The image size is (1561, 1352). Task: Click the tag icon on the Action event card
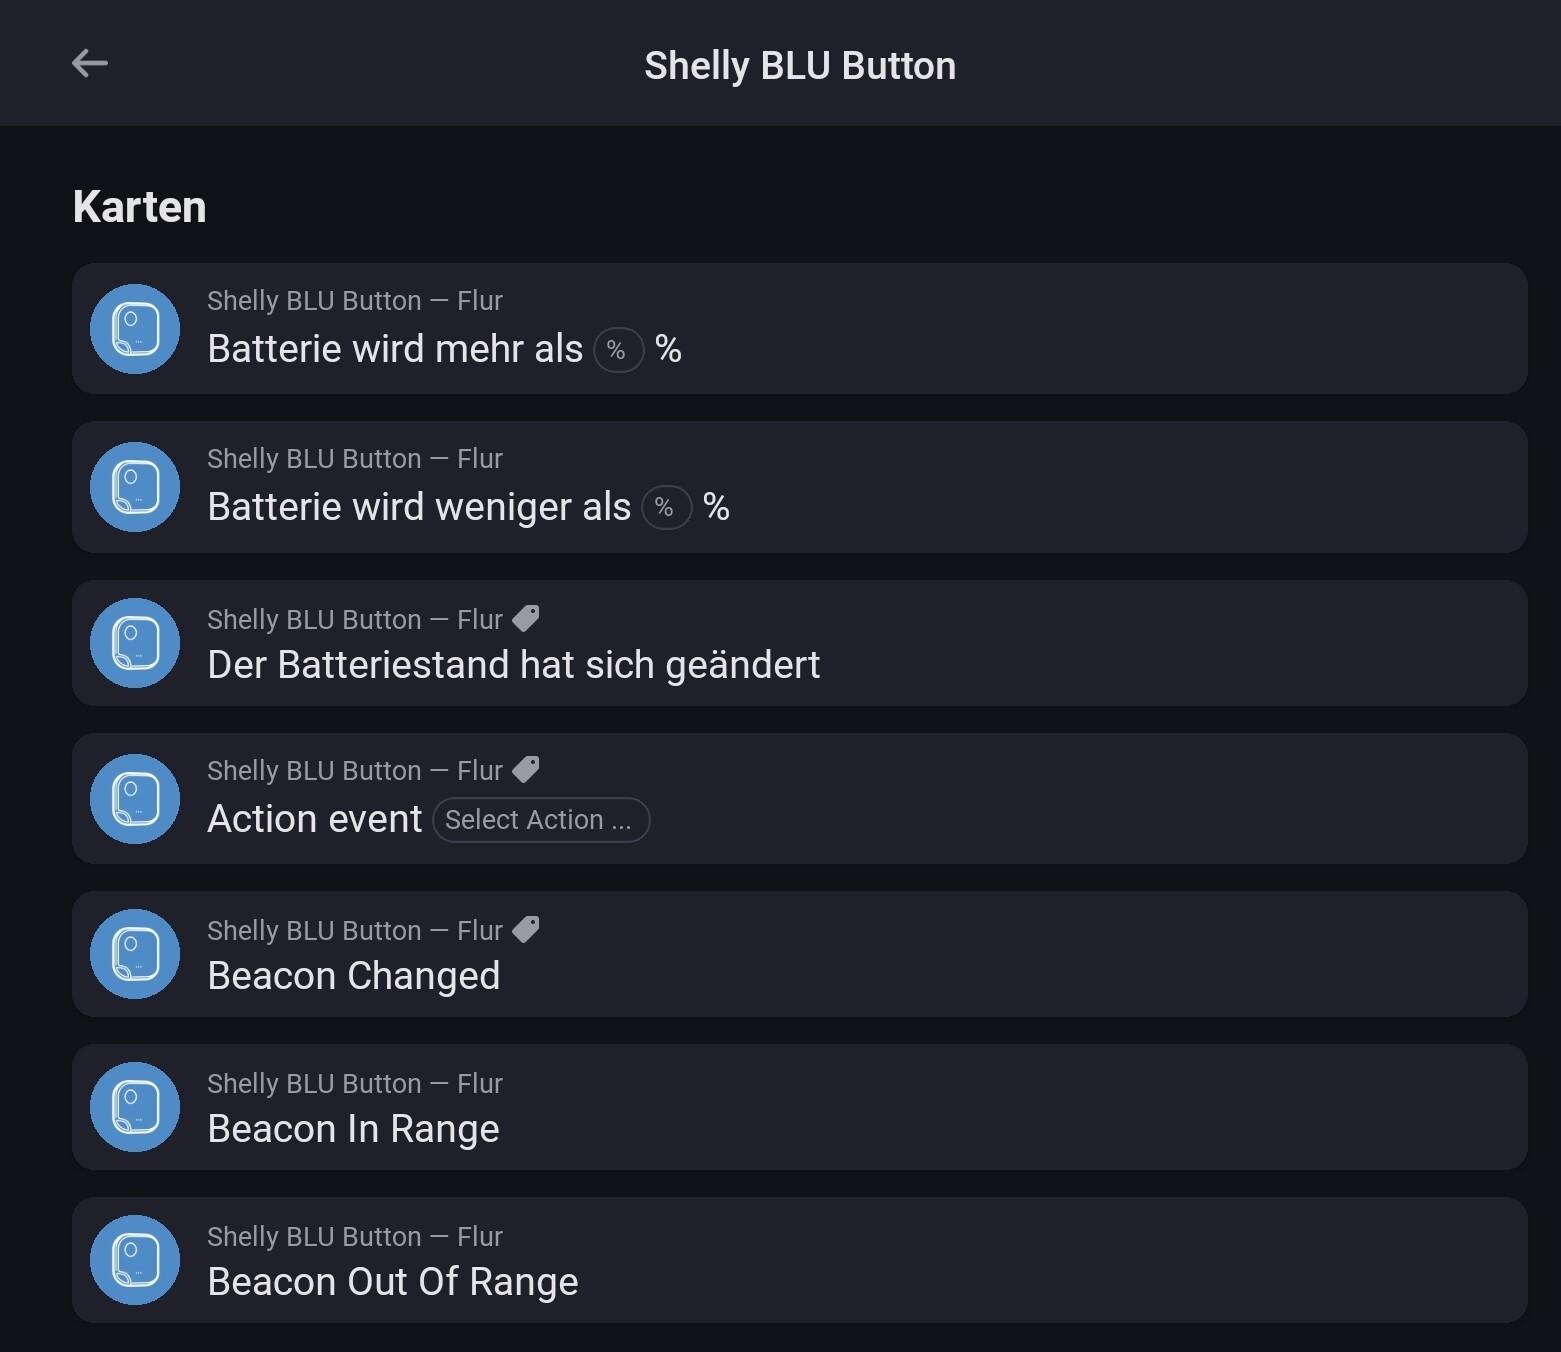(526, 770)
